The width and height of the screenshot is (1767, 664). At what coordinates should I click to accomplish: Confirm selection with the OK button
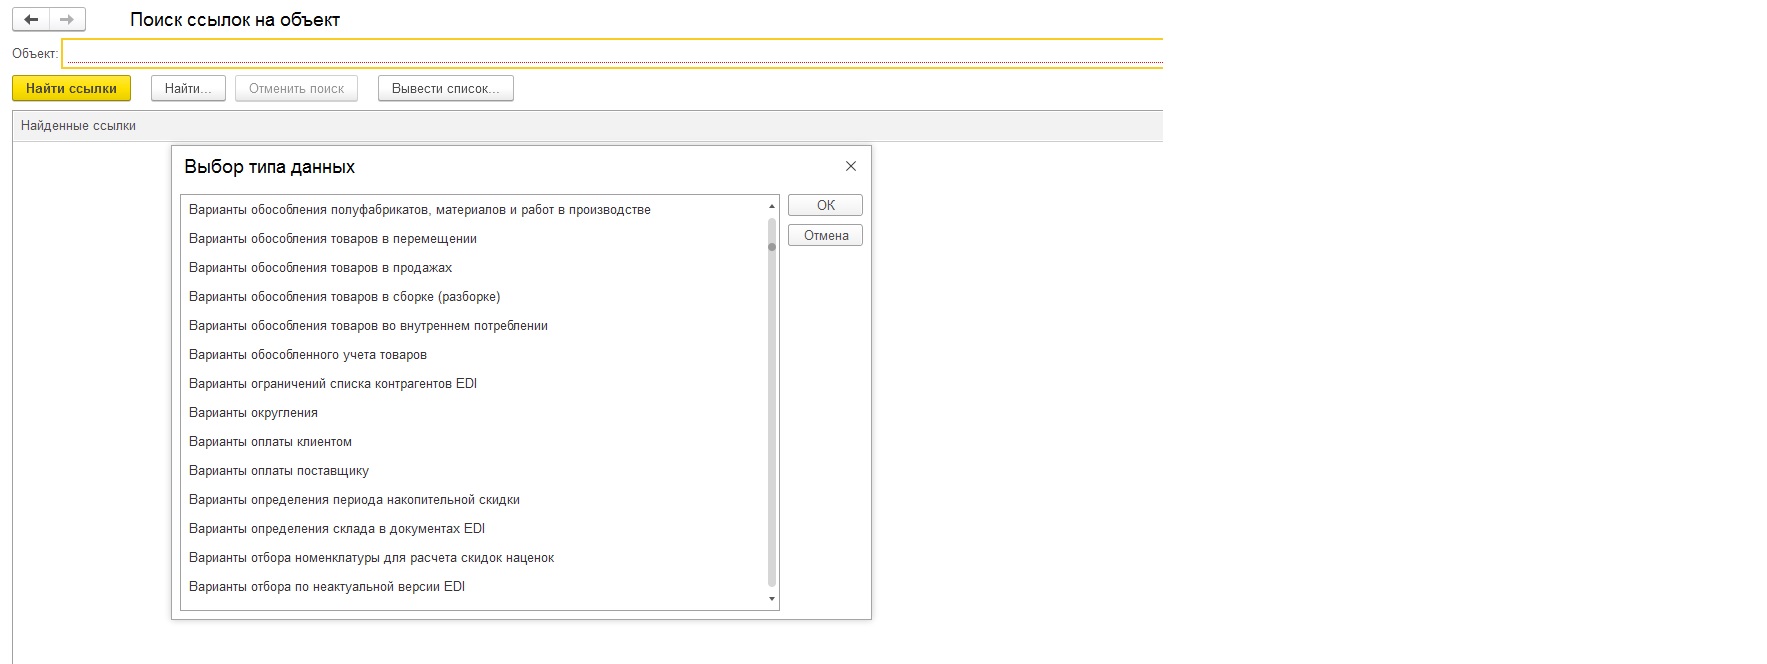pyautogui.click(x=825, y=205)
